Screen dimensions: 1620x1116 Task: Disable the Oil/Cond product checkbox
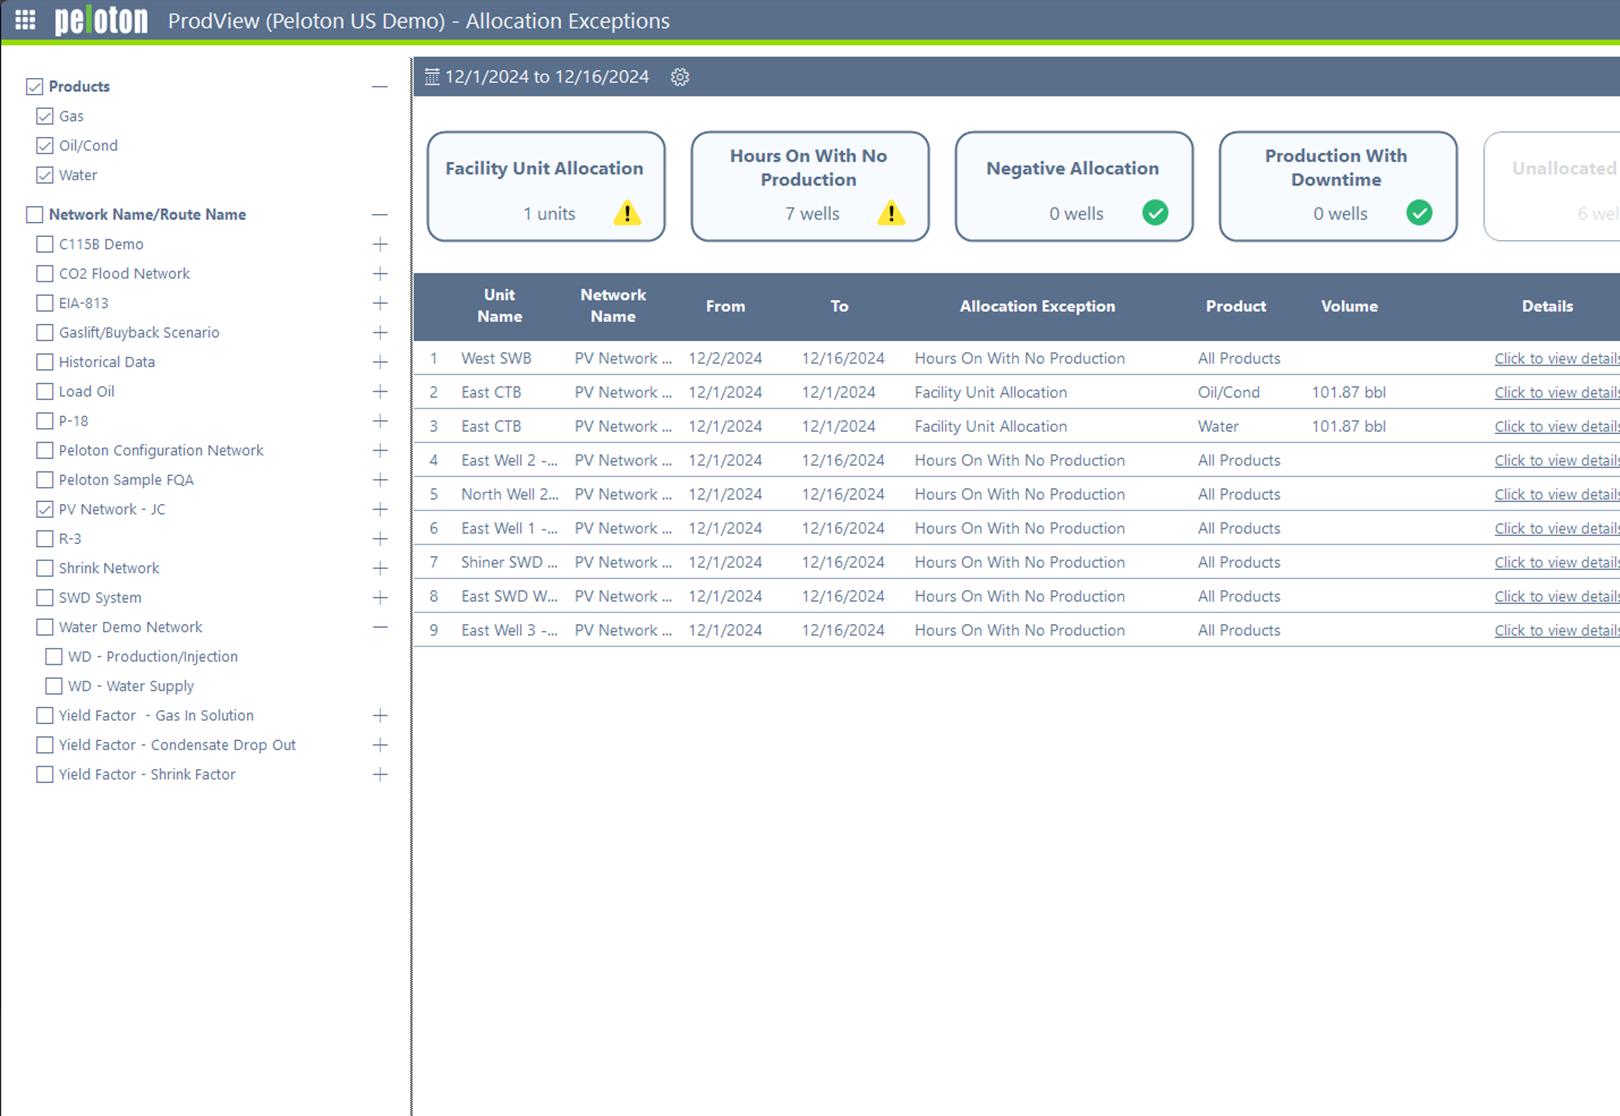click(x=45, y=145)
